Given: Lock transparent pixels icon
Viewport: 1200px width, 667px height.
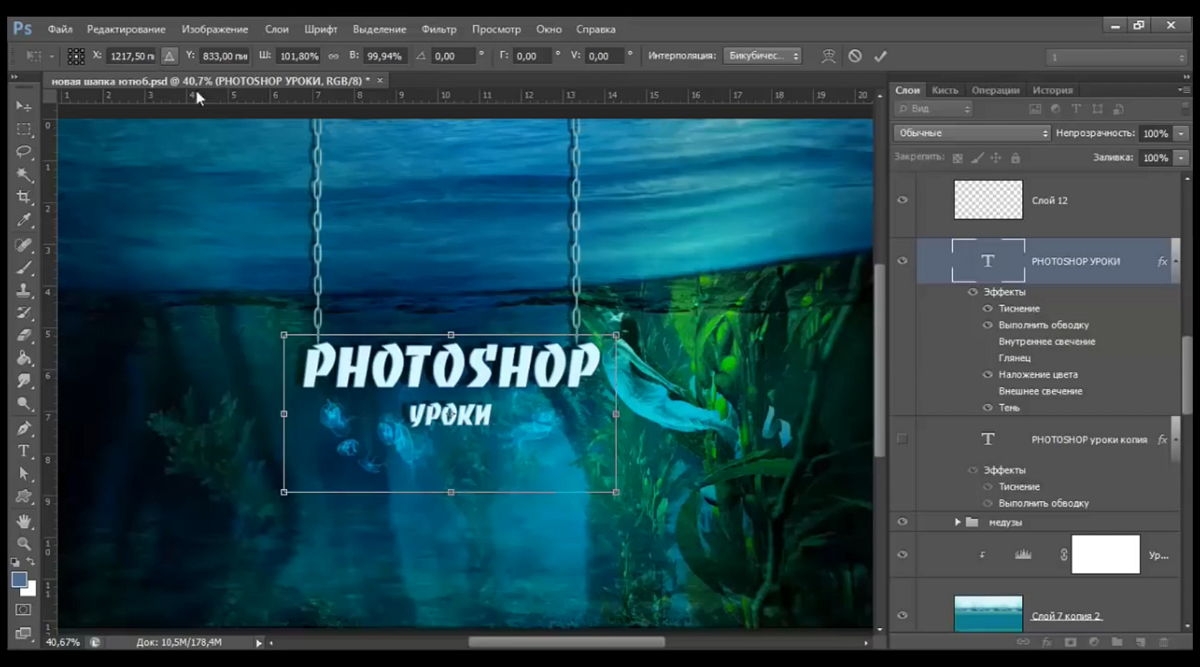Looking at the screenshot, I should (x=957, y=158).
